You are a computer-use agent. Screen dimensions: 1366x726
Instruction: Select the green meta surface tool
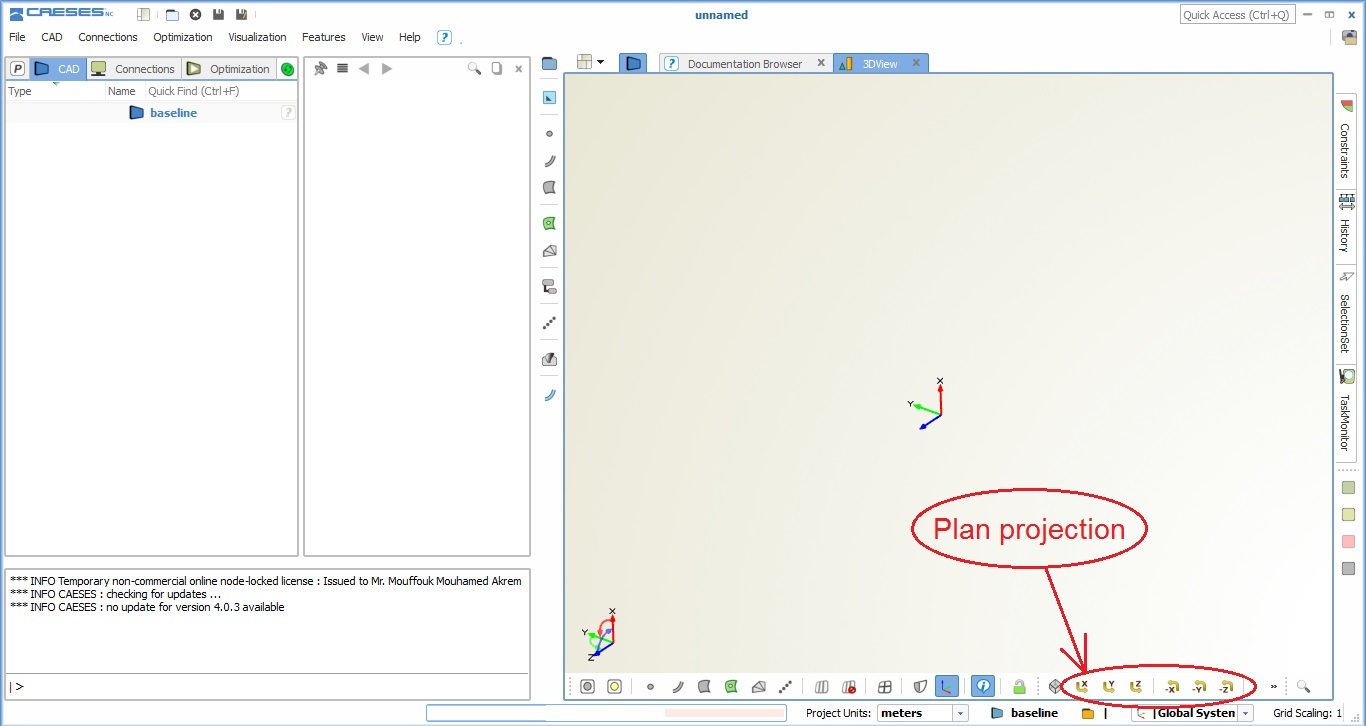pos(549,224)
